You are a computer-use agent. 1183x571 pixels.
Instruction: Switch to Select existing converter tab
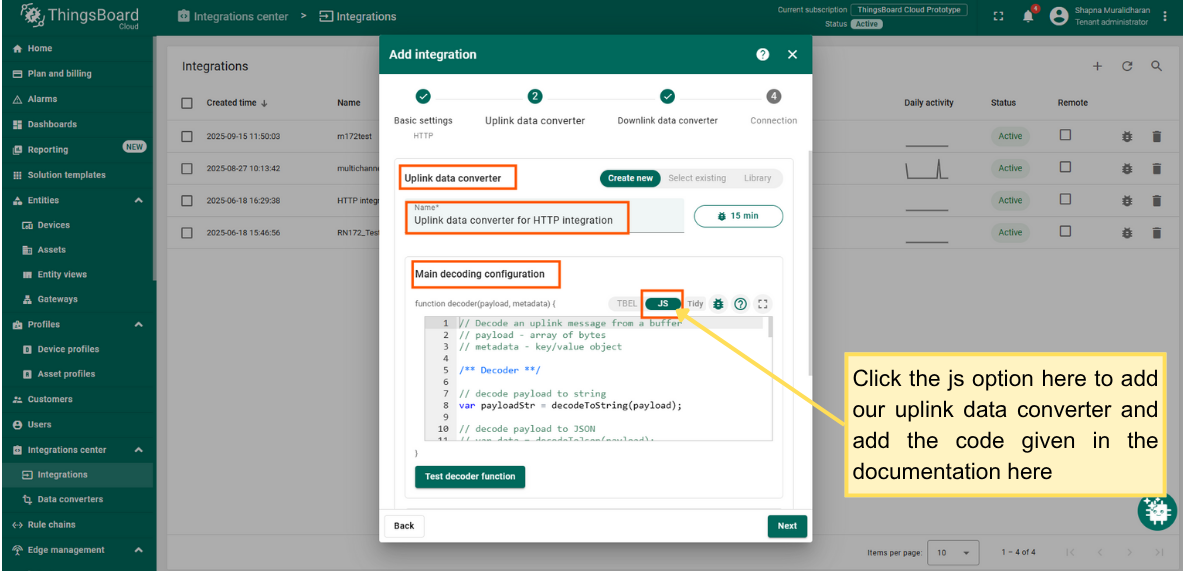pos(697,178)
